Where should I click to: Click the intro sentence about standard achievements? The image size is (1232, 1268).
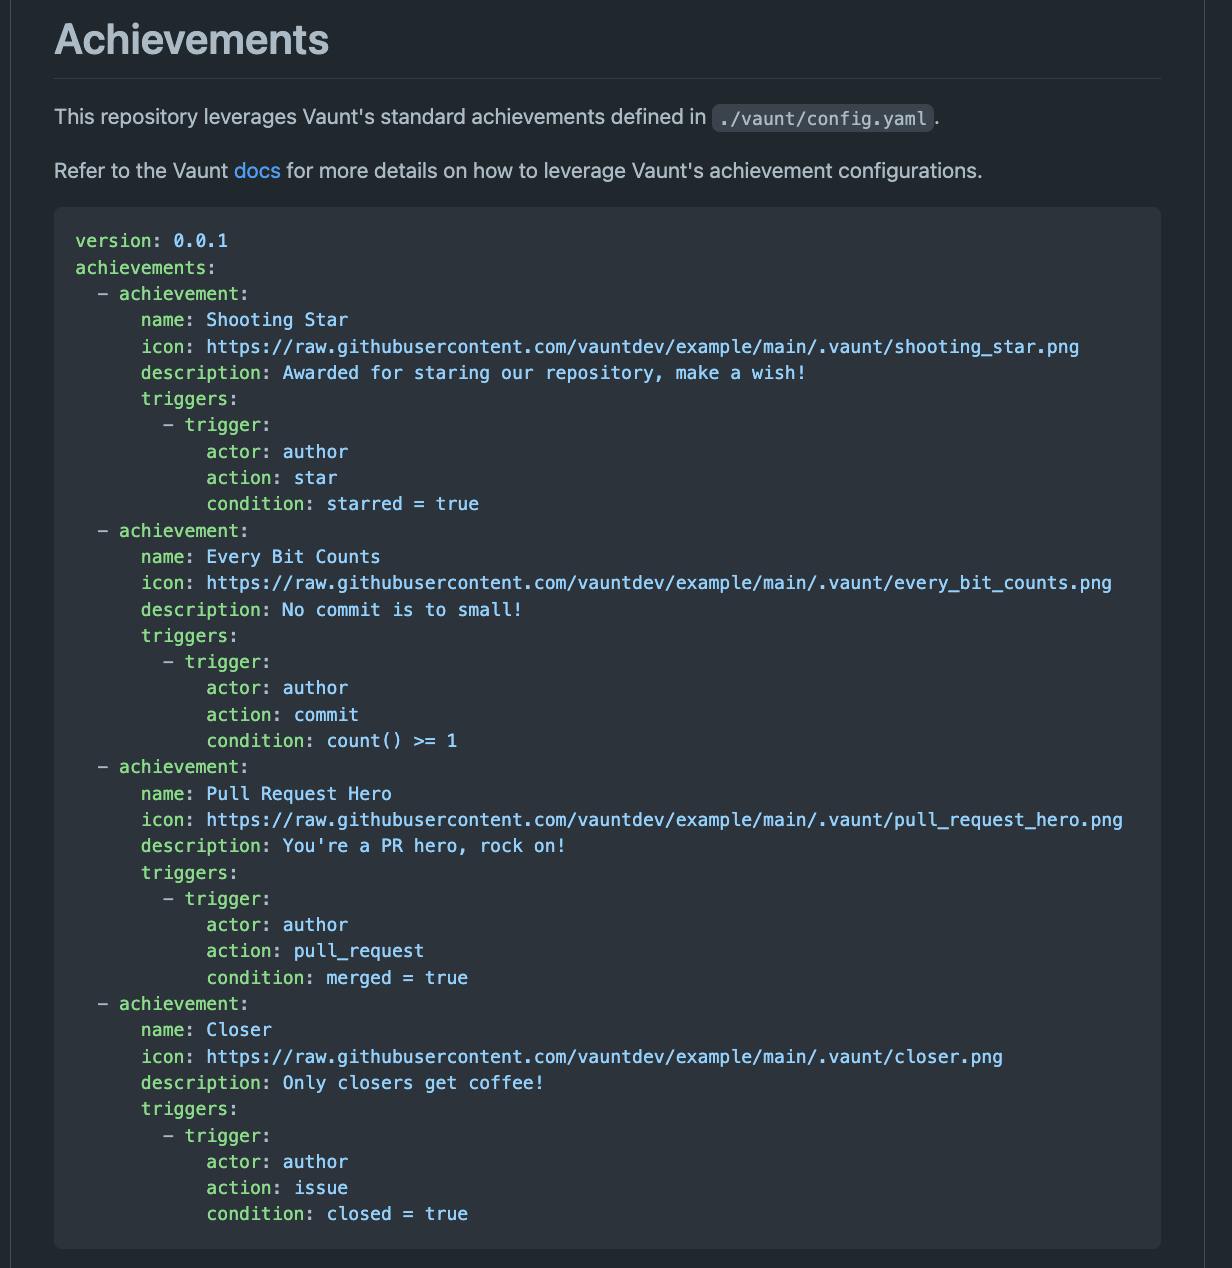pos(497,118)
